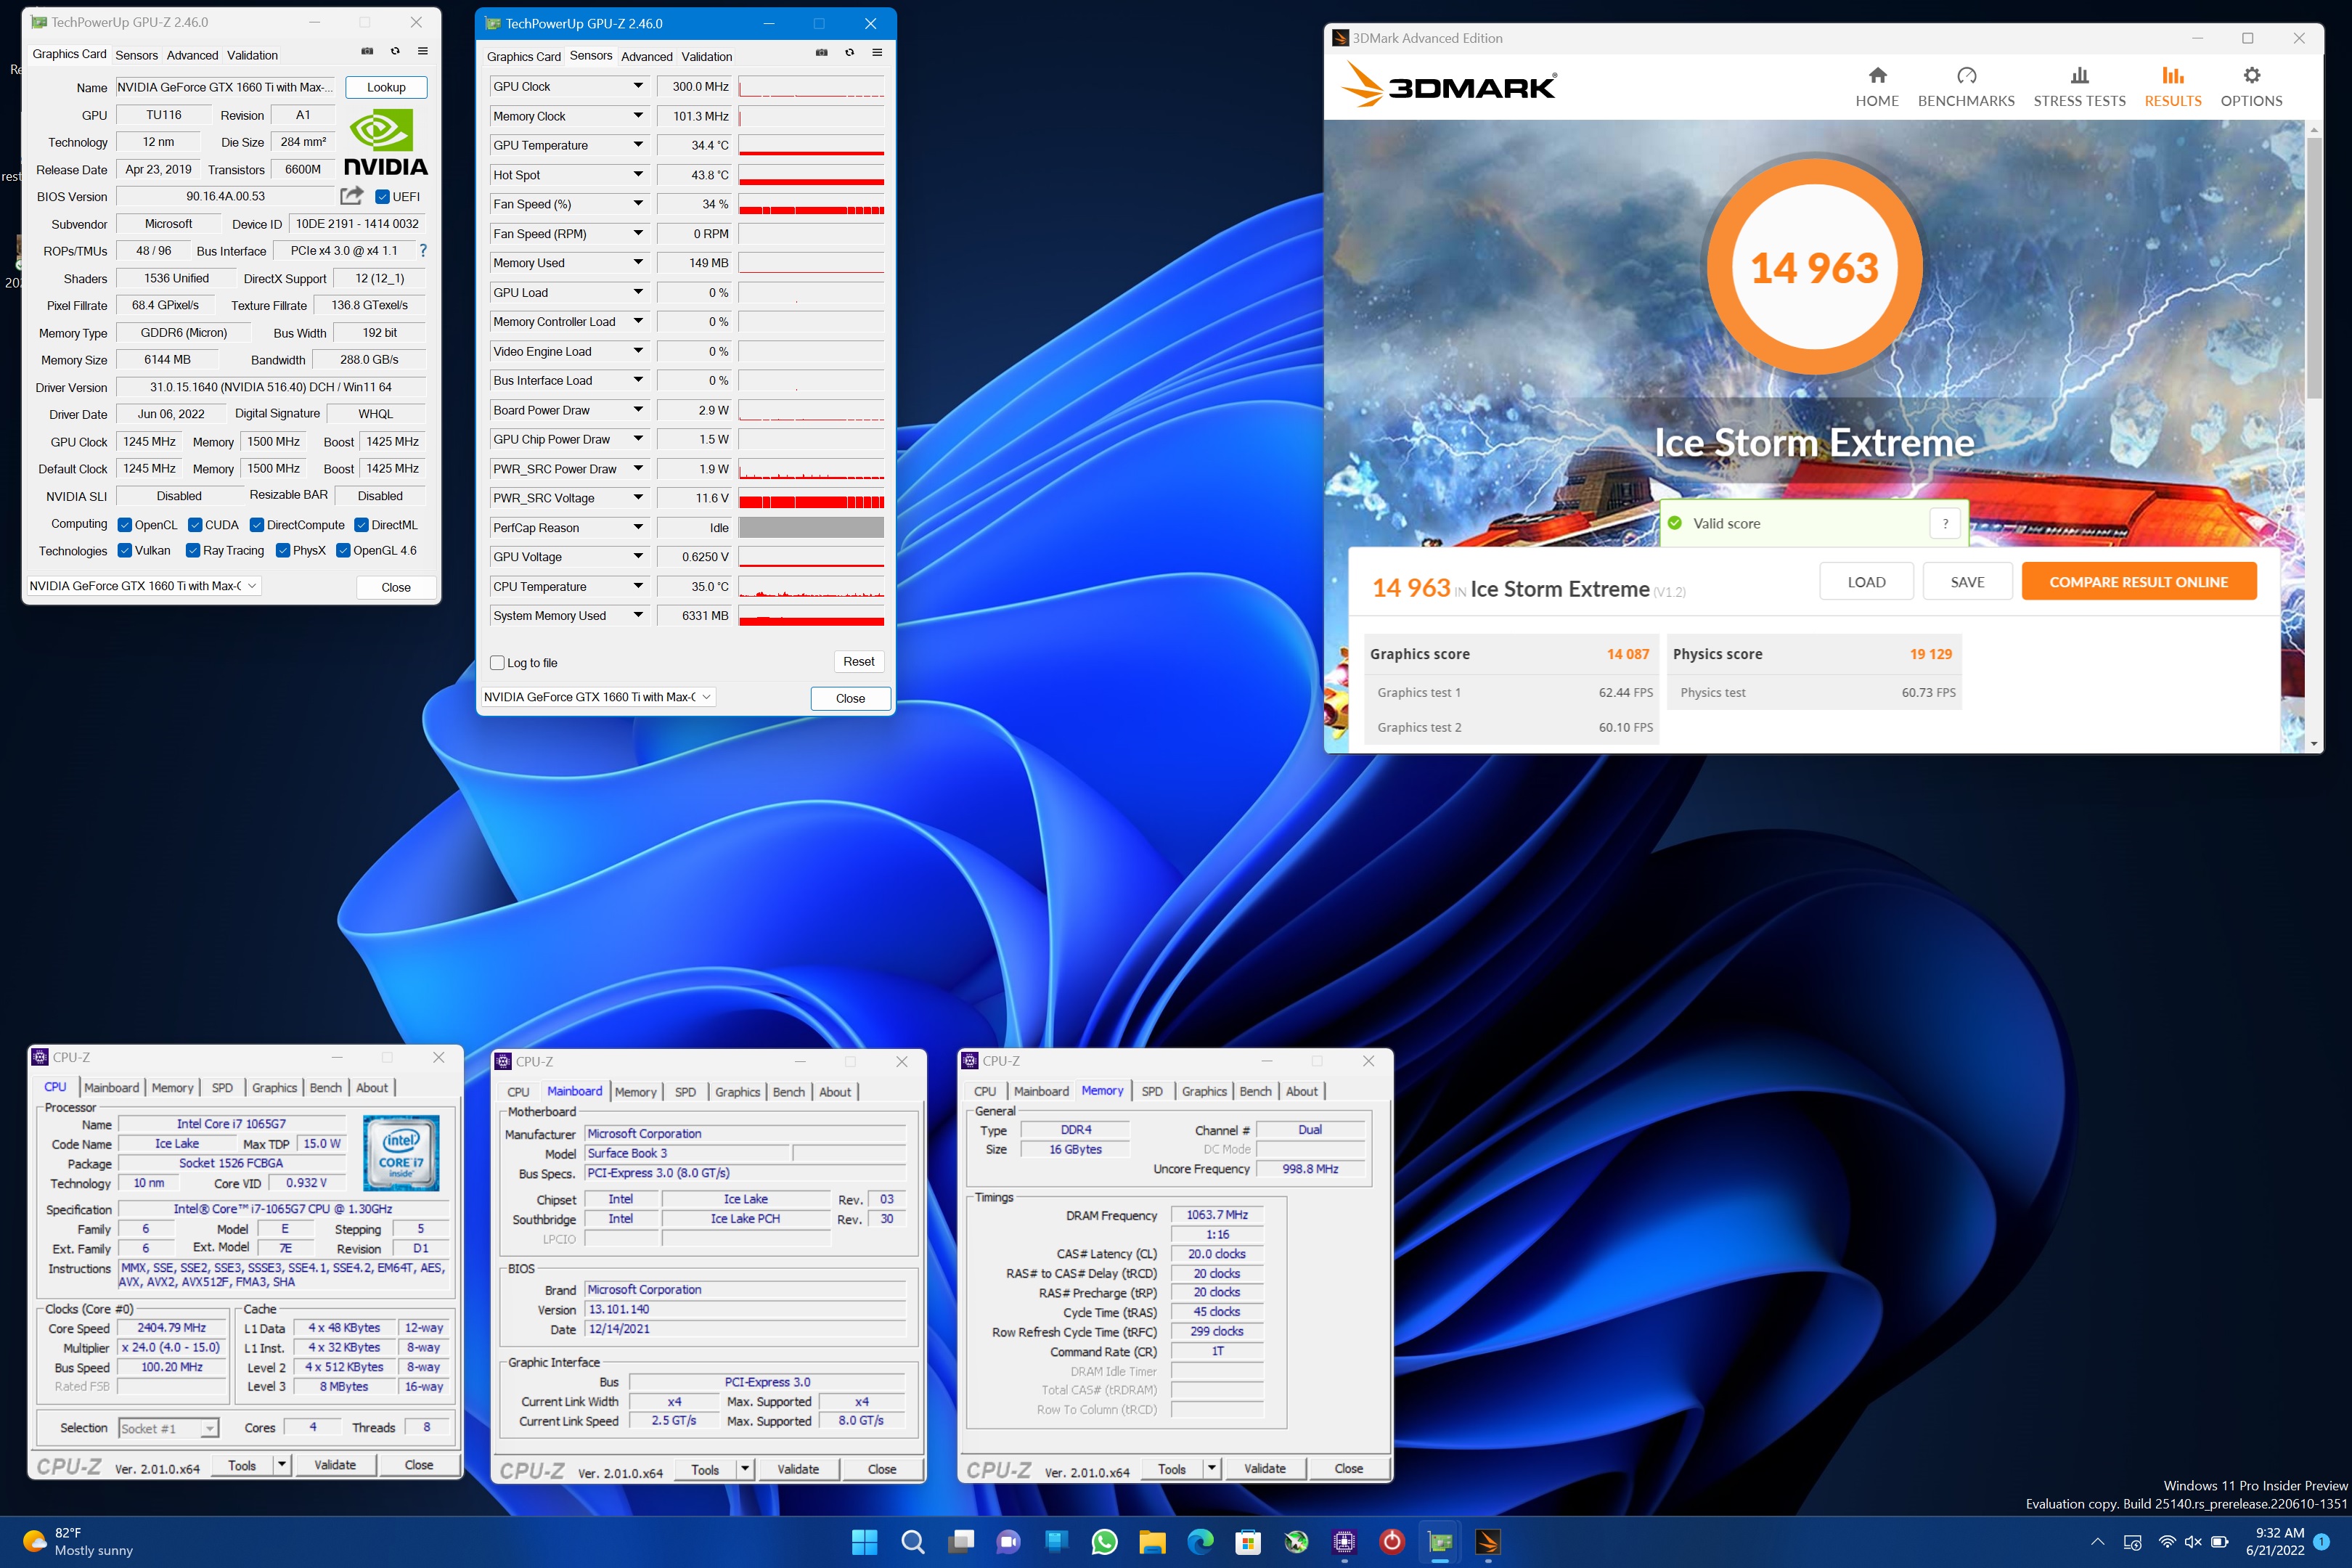The height and width of the screenshot is (1568, 2352).
Task: Open SPD tab in CPU-Z CPU window
Action: point(222,1087)
